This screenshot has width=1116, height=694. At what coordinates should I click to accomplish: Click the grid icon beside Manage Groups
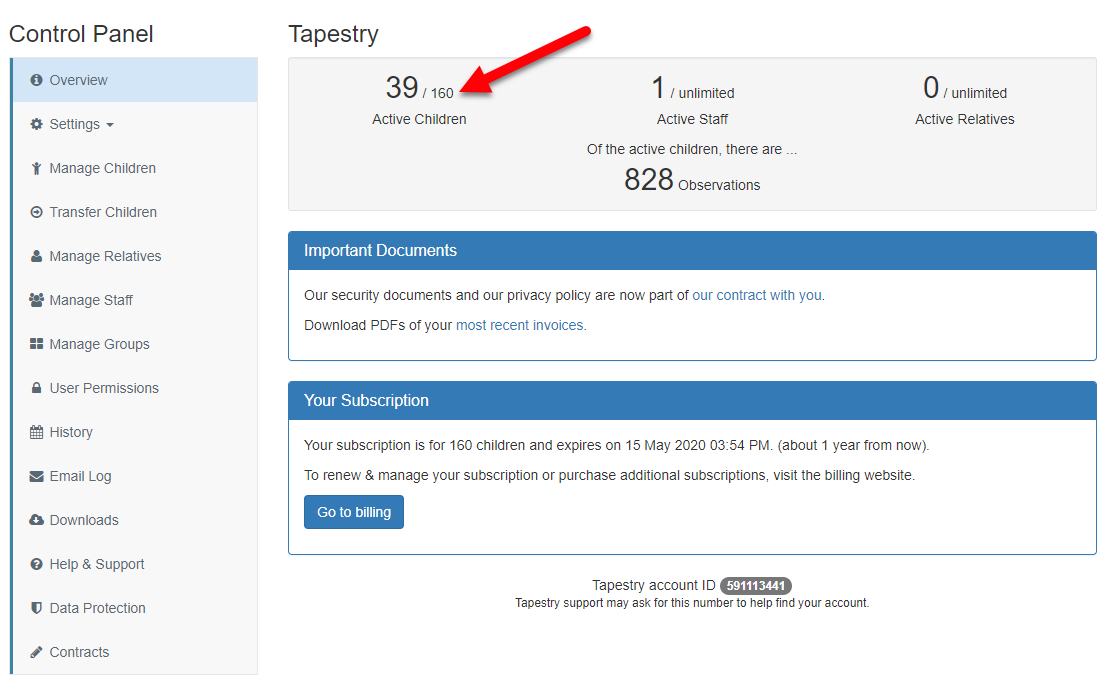pyautogui.click(x=36, y=345)
